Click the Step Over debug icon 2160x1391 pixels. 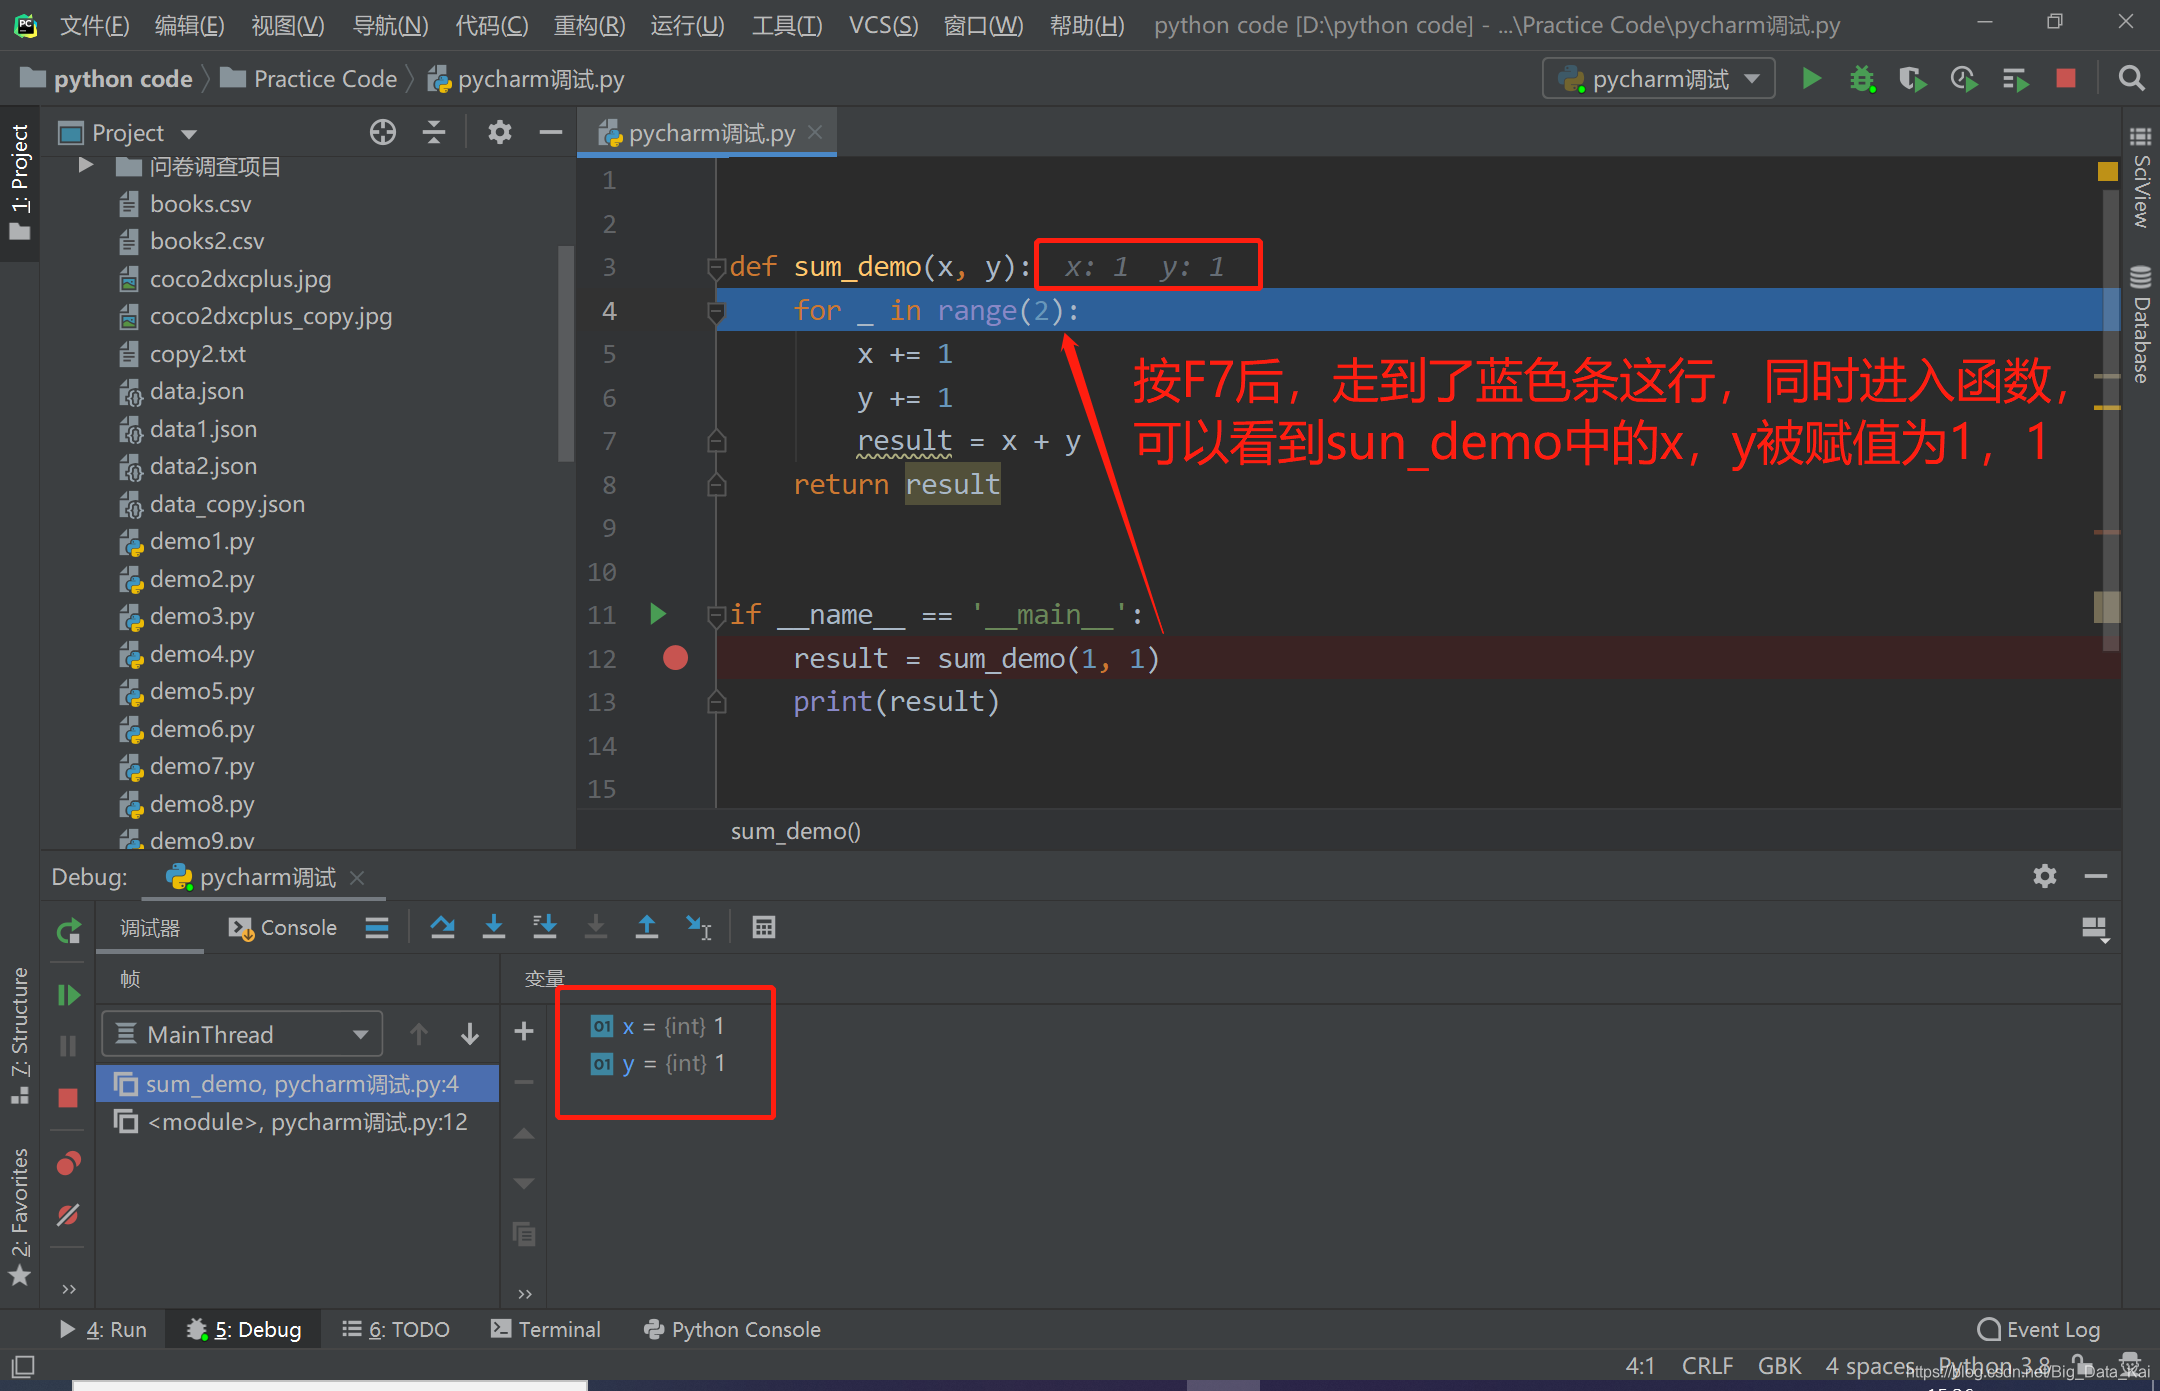442,928
